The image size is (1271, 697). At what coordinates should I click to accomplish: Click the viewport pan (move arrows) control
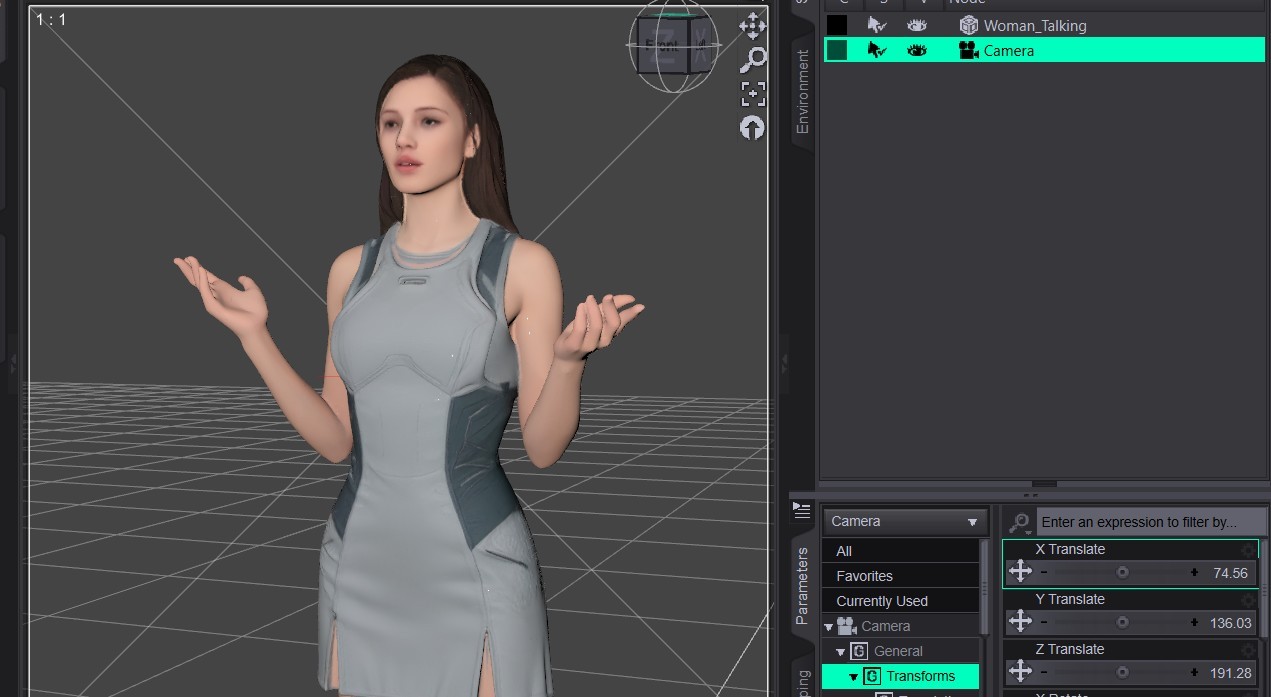[x=752, y=25]
